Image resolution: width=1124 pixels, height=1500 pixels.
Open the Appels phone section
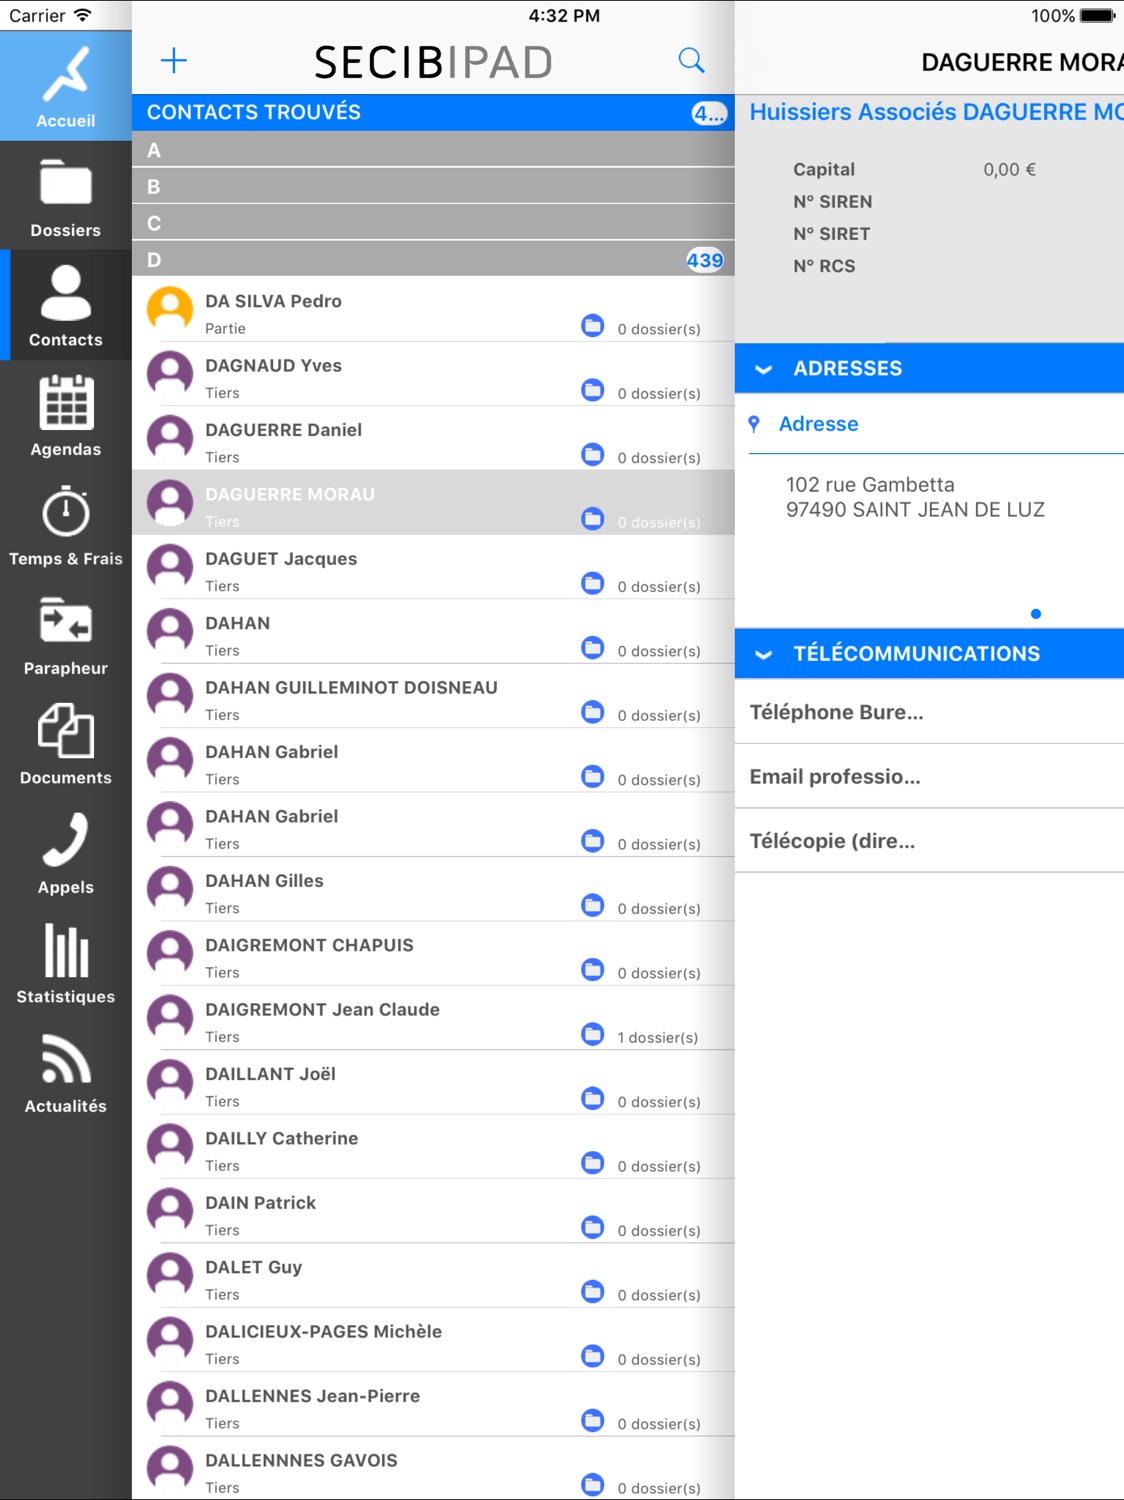pyautogui.click(x=65, y=853)
